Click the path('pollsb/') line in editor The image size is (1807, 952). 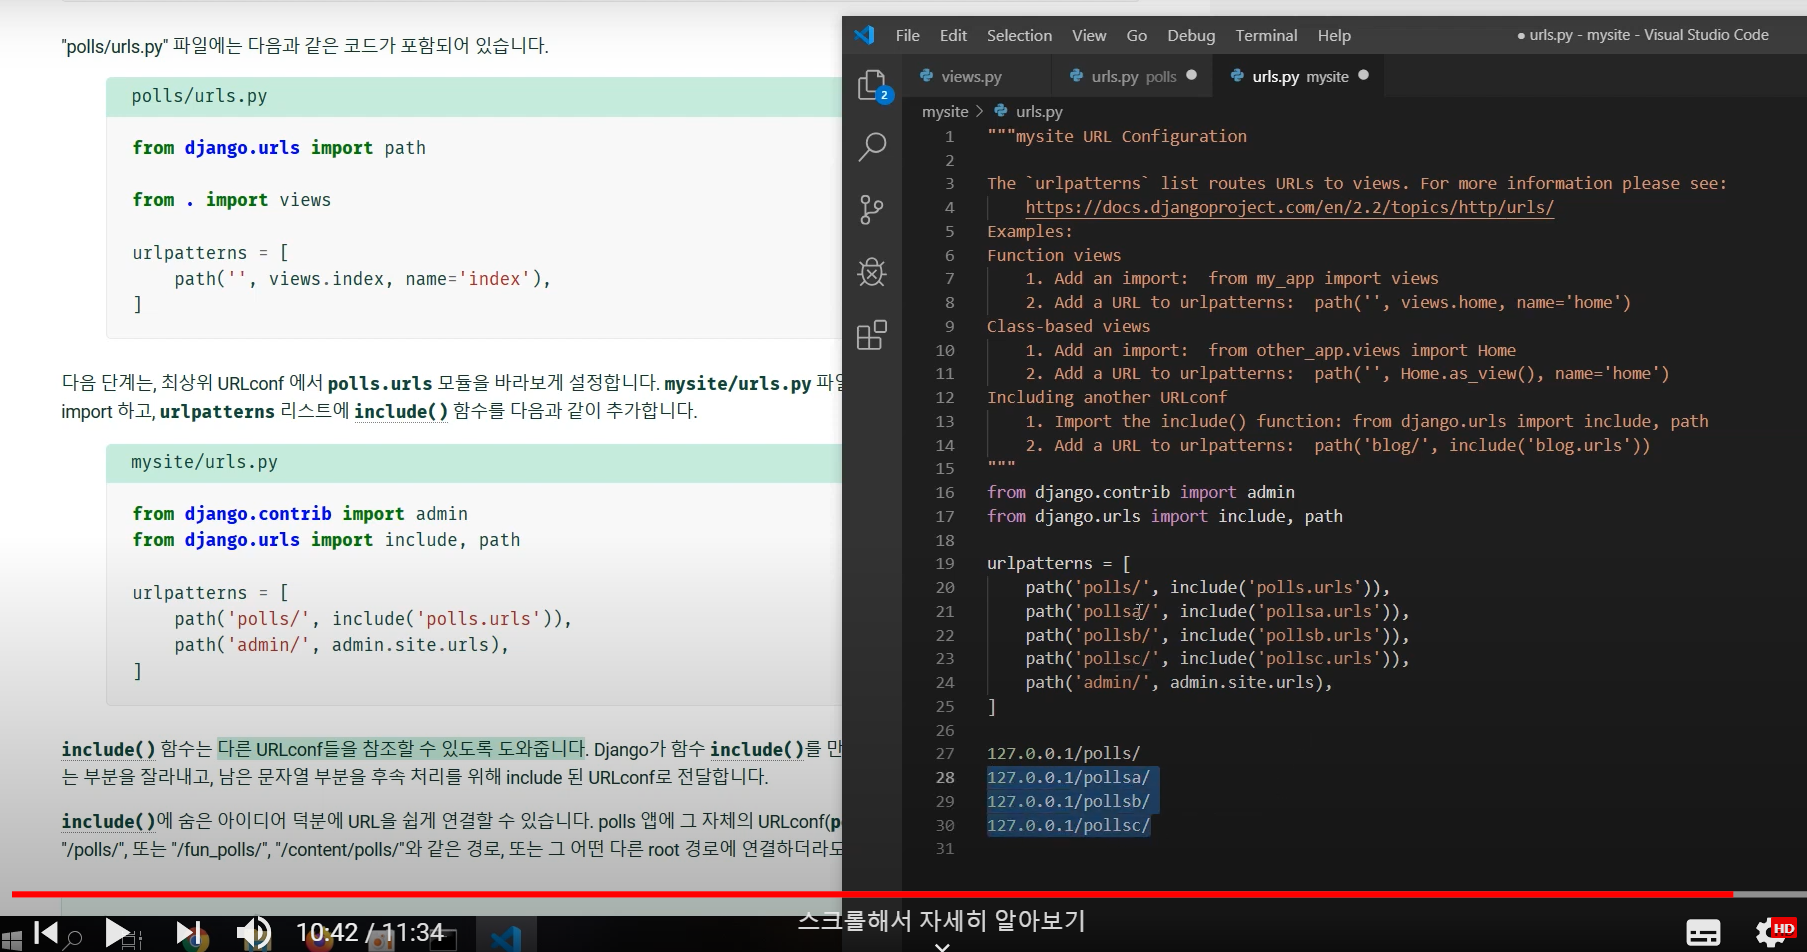tap(1217, 635)
